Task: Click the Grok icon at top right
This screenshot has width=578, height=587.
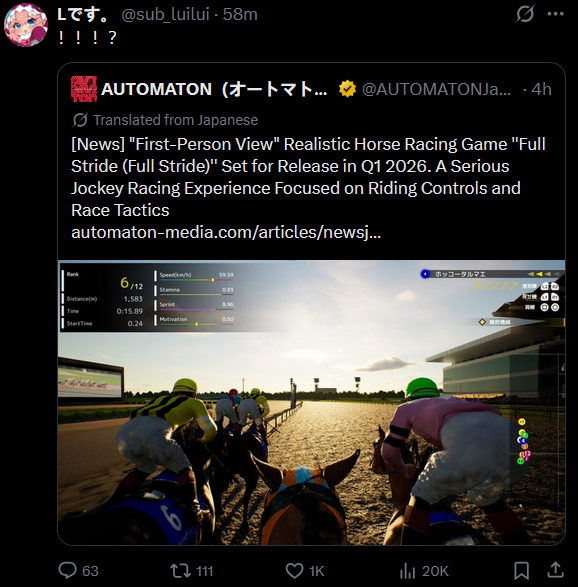Action: point(524,14)
